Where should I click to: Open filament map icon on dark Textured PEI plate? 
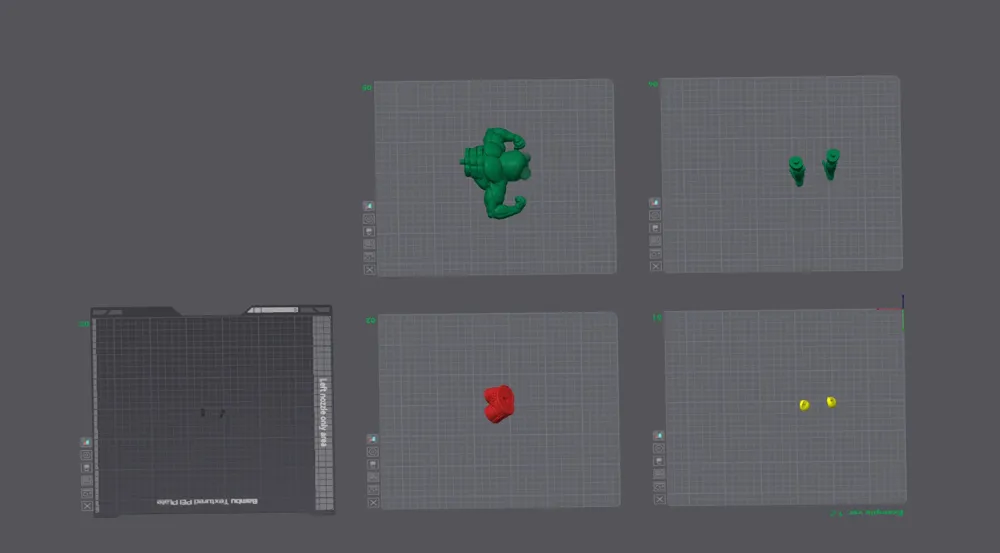87,442
